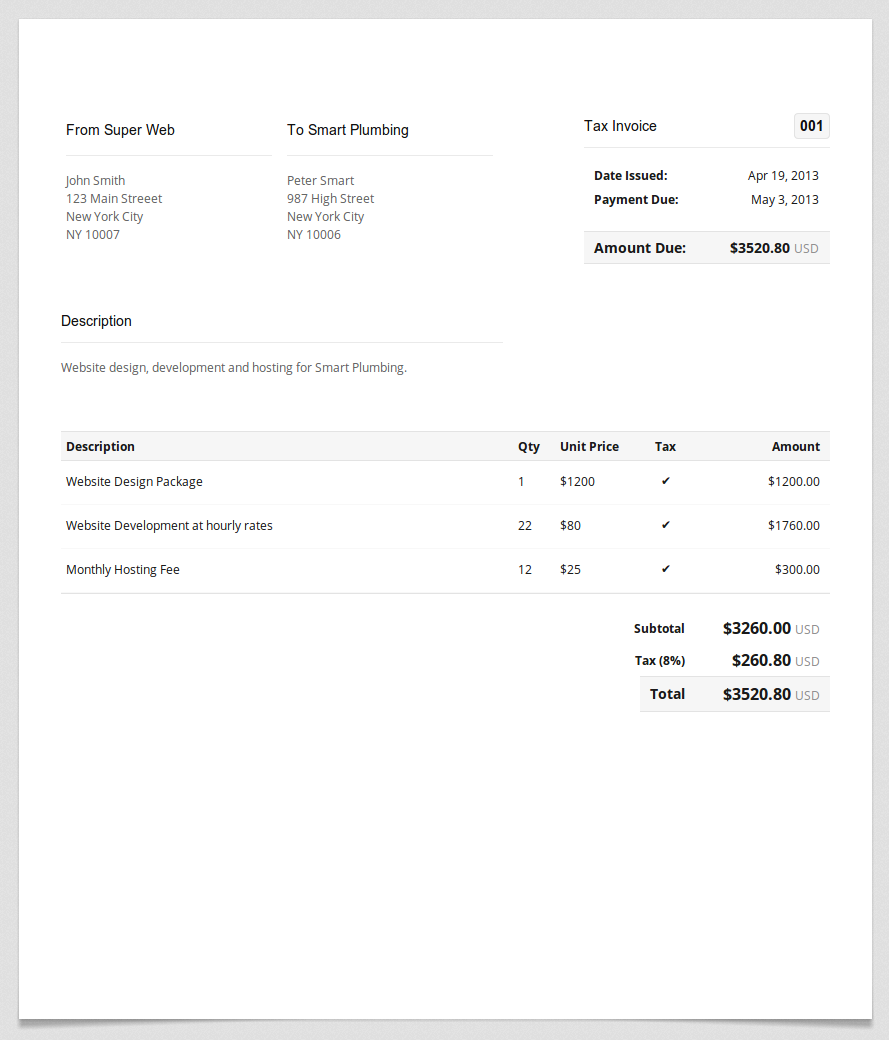The image size is (889, 1040).
Task: Click the Total $3520.80 figure
Action: pos(756,694)
